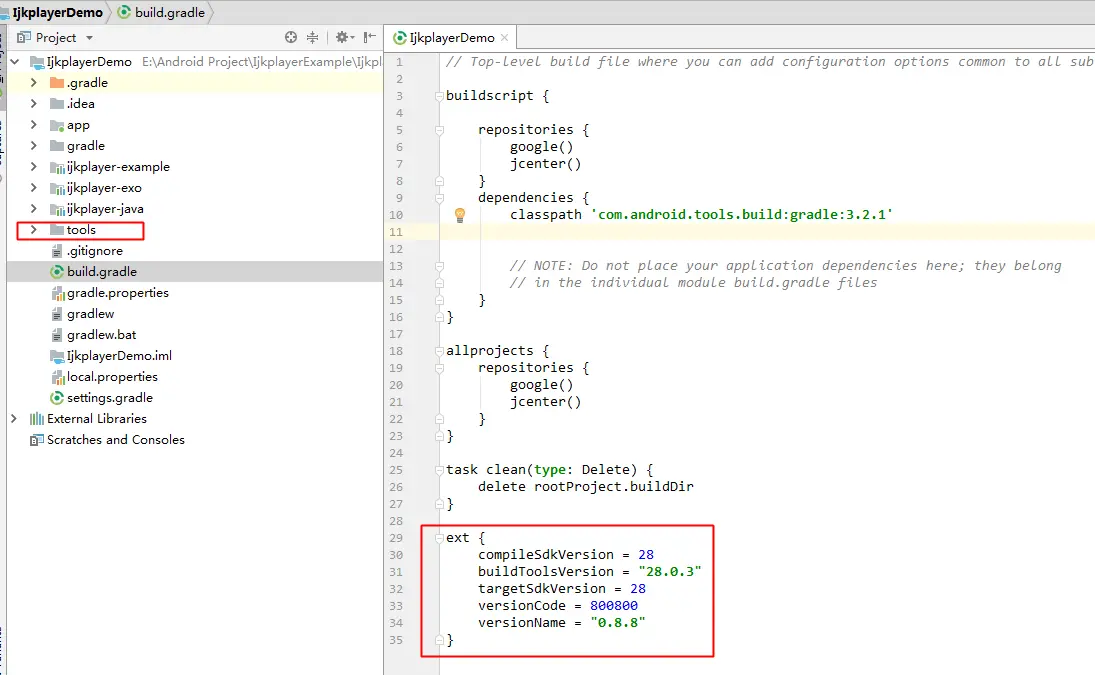The image size is (1095, 675).
Task: Select the build.gradle file icon in tree
Action: pyautogui.click(x=57, y=272)
